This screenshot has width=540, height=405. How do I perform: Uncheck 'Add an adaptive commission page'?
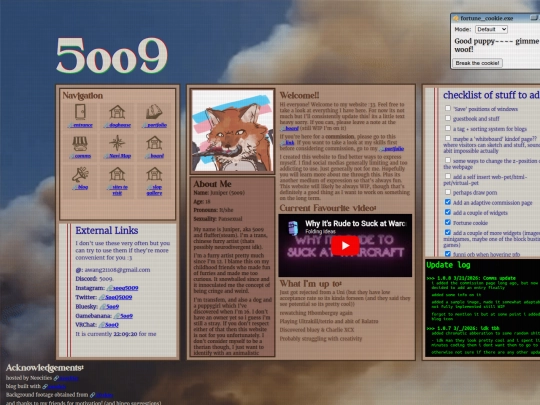[448, 202]
